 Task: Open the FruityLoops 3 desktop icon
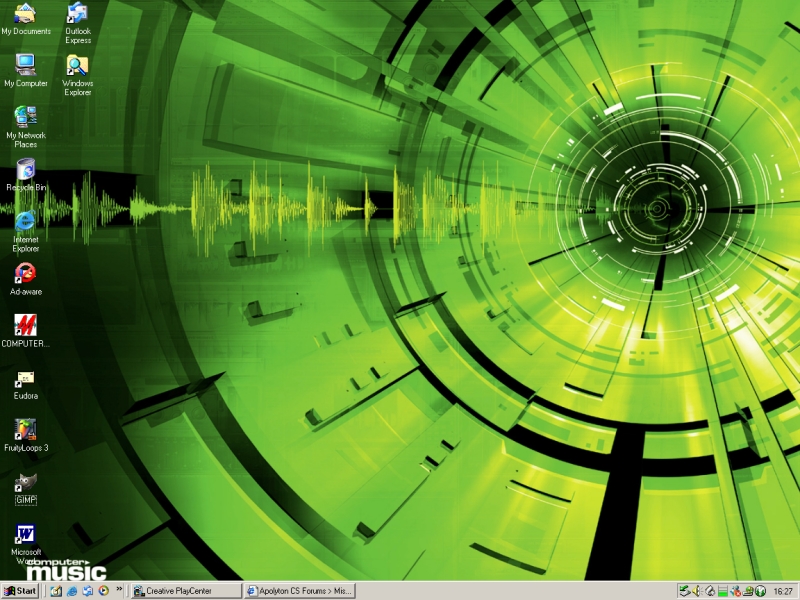pos(26,429)
